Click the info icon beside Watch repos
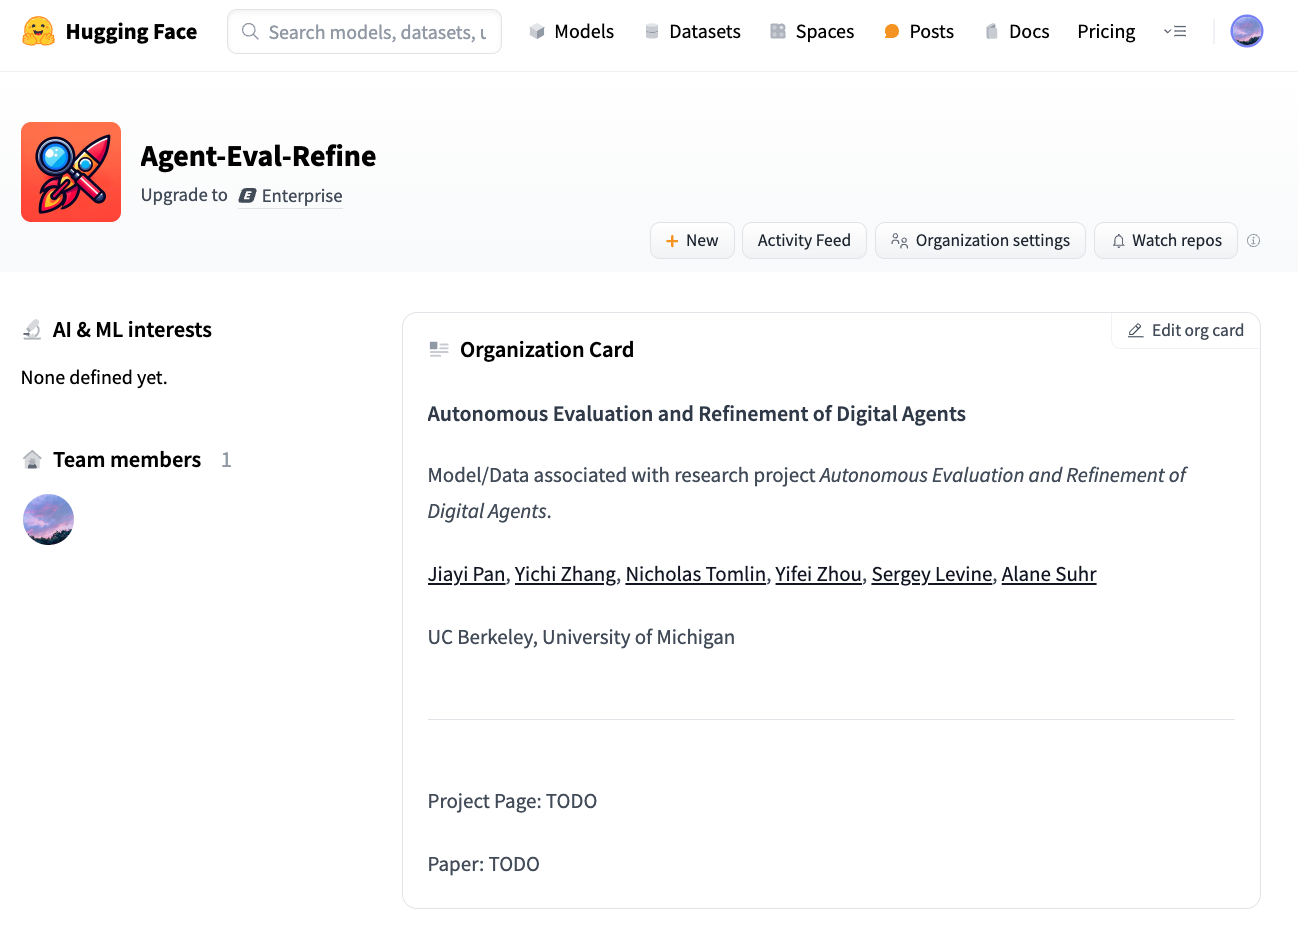1298x939 pixels. pyautogui.click(x=1253, y=241)
